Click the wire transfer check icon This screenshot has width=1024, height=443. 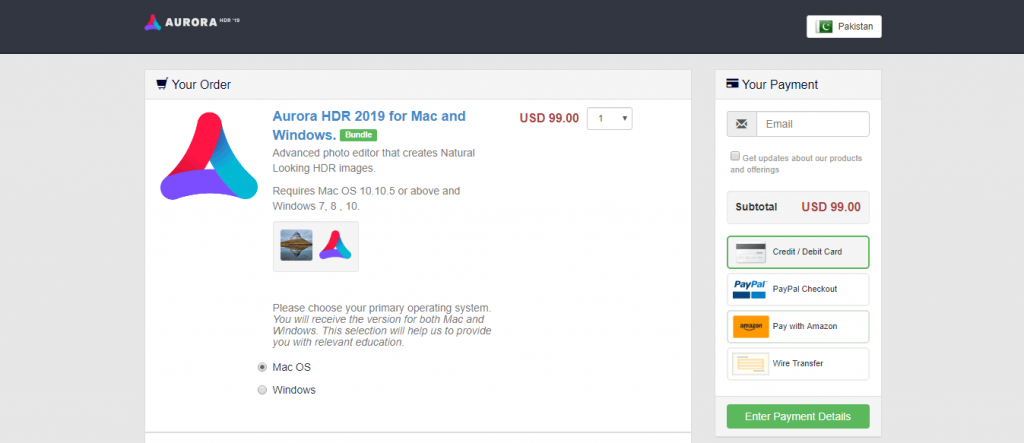750,363
